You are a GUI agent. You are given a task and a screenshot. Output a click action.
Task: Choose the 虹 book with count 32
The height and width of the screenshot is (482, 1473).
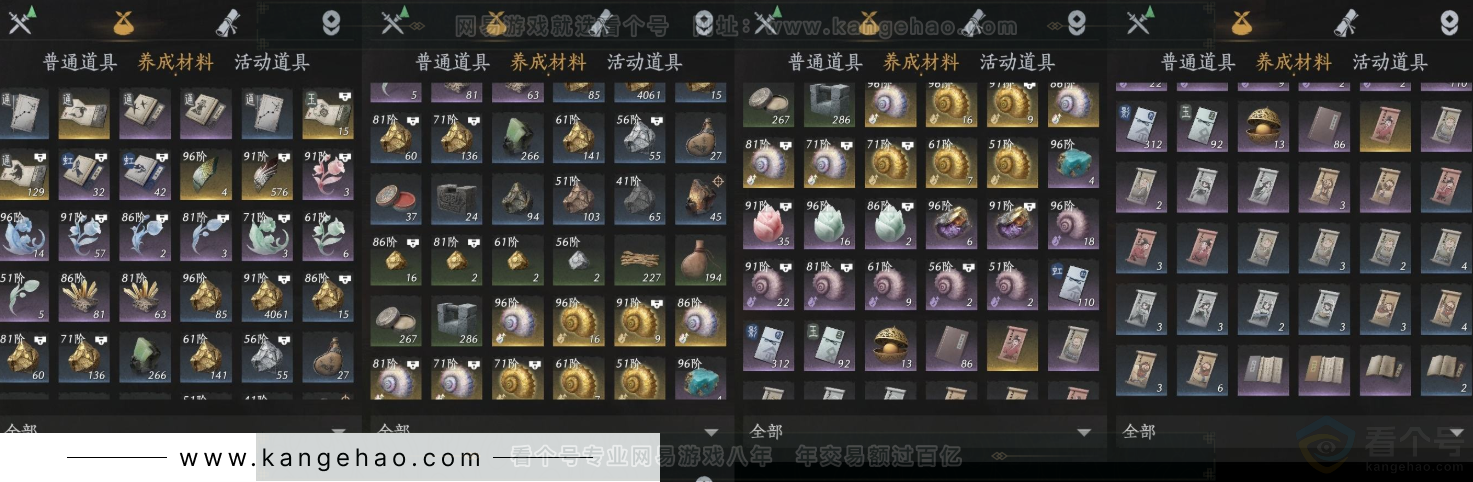[x=84, y=174]
